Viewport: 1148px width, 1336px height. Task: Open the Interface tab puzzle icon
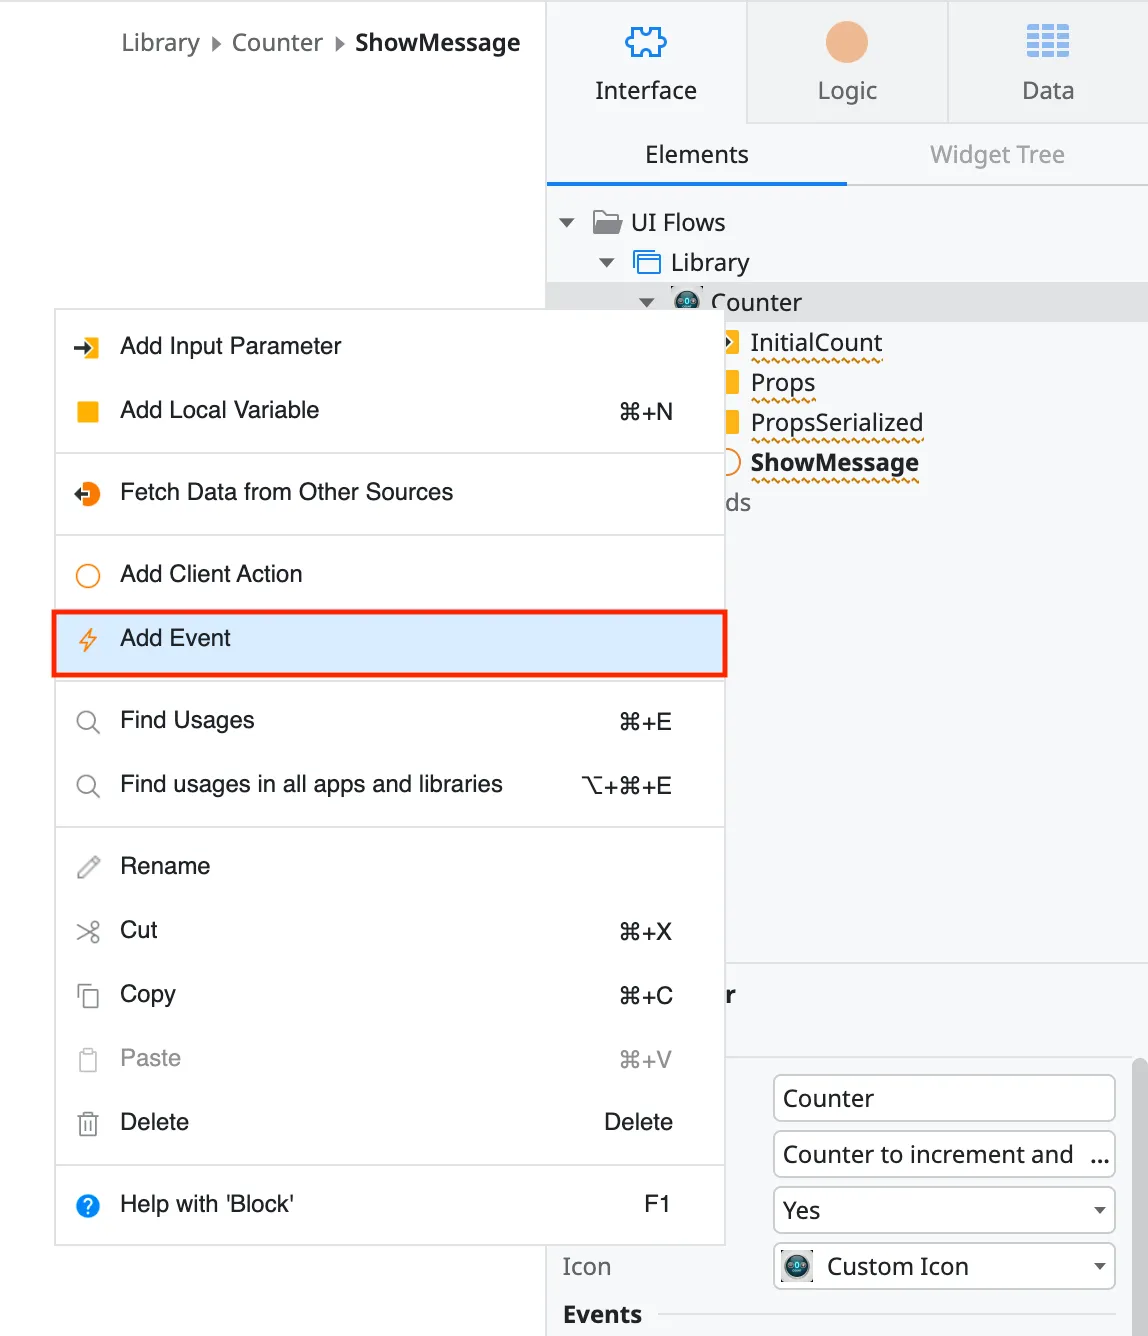pyautogui.click(x=646, y=42)
